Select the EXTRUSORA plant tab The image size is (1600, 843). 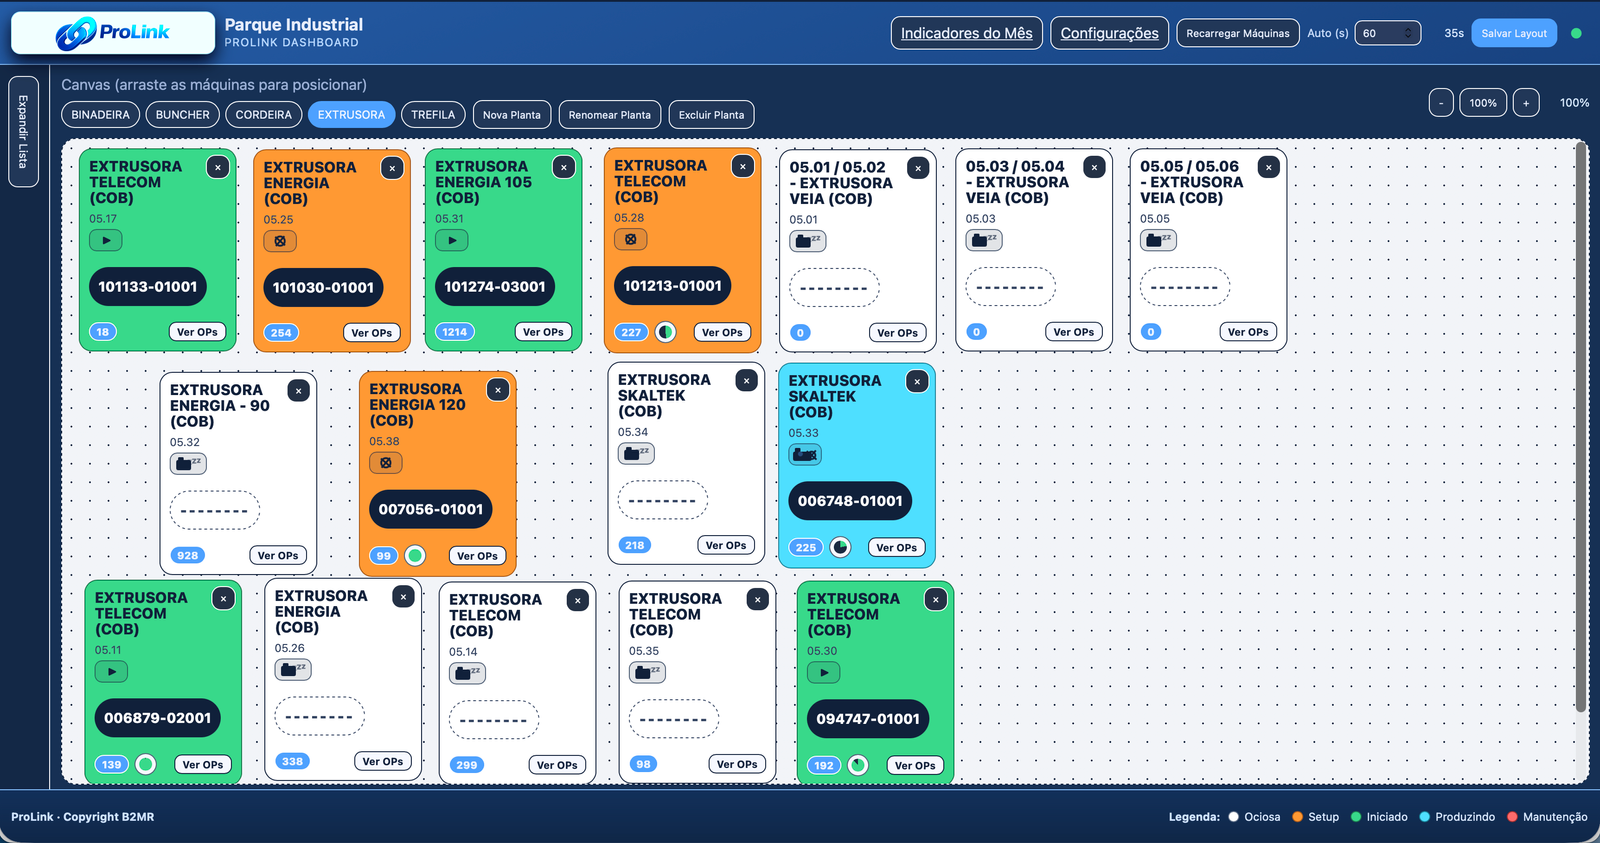[x=352, y=115]
